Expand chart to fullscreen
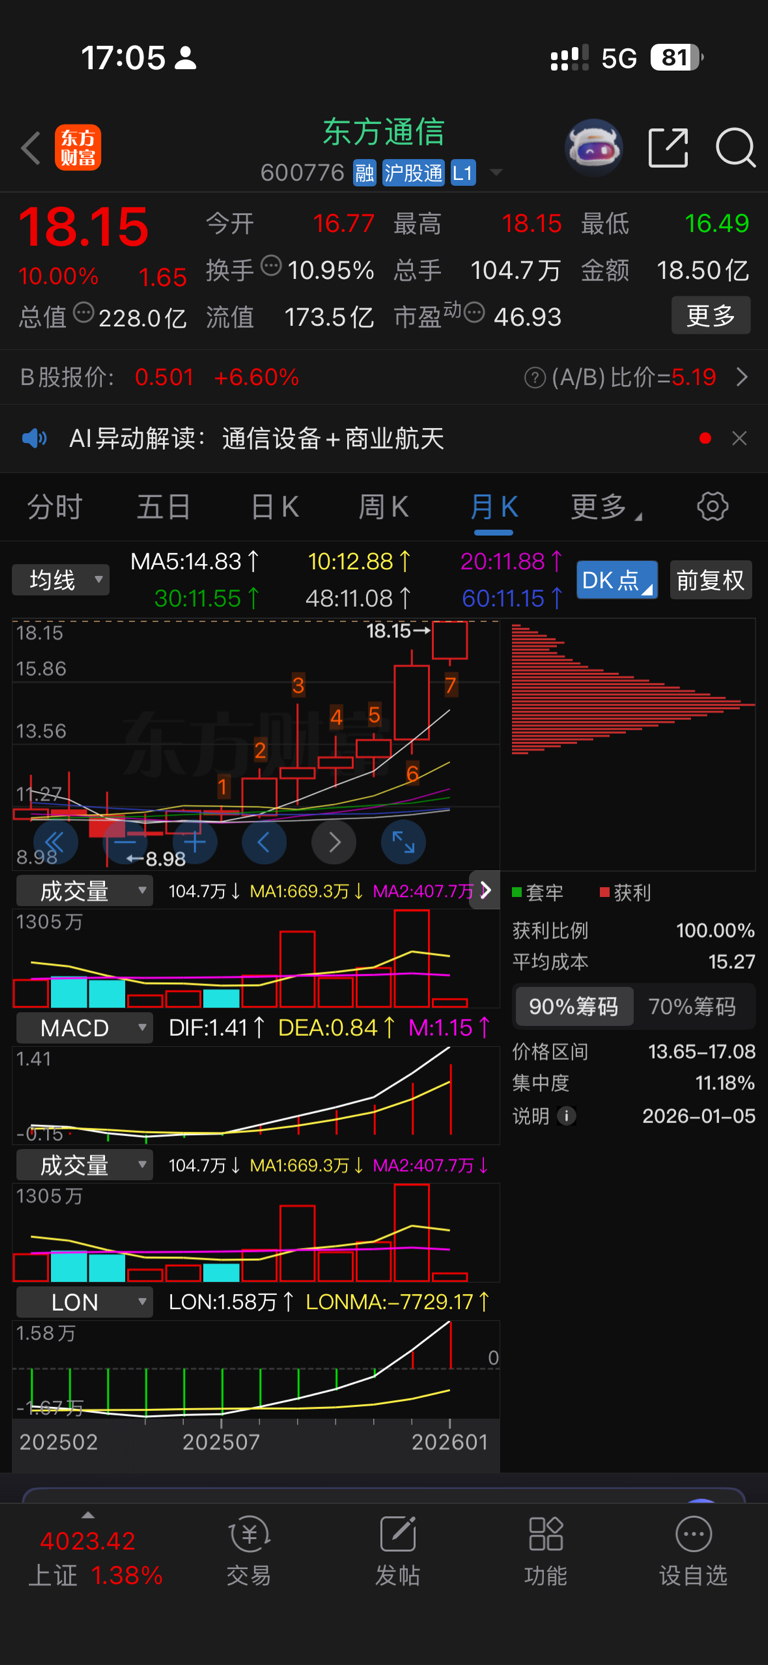 coord(403,842)
